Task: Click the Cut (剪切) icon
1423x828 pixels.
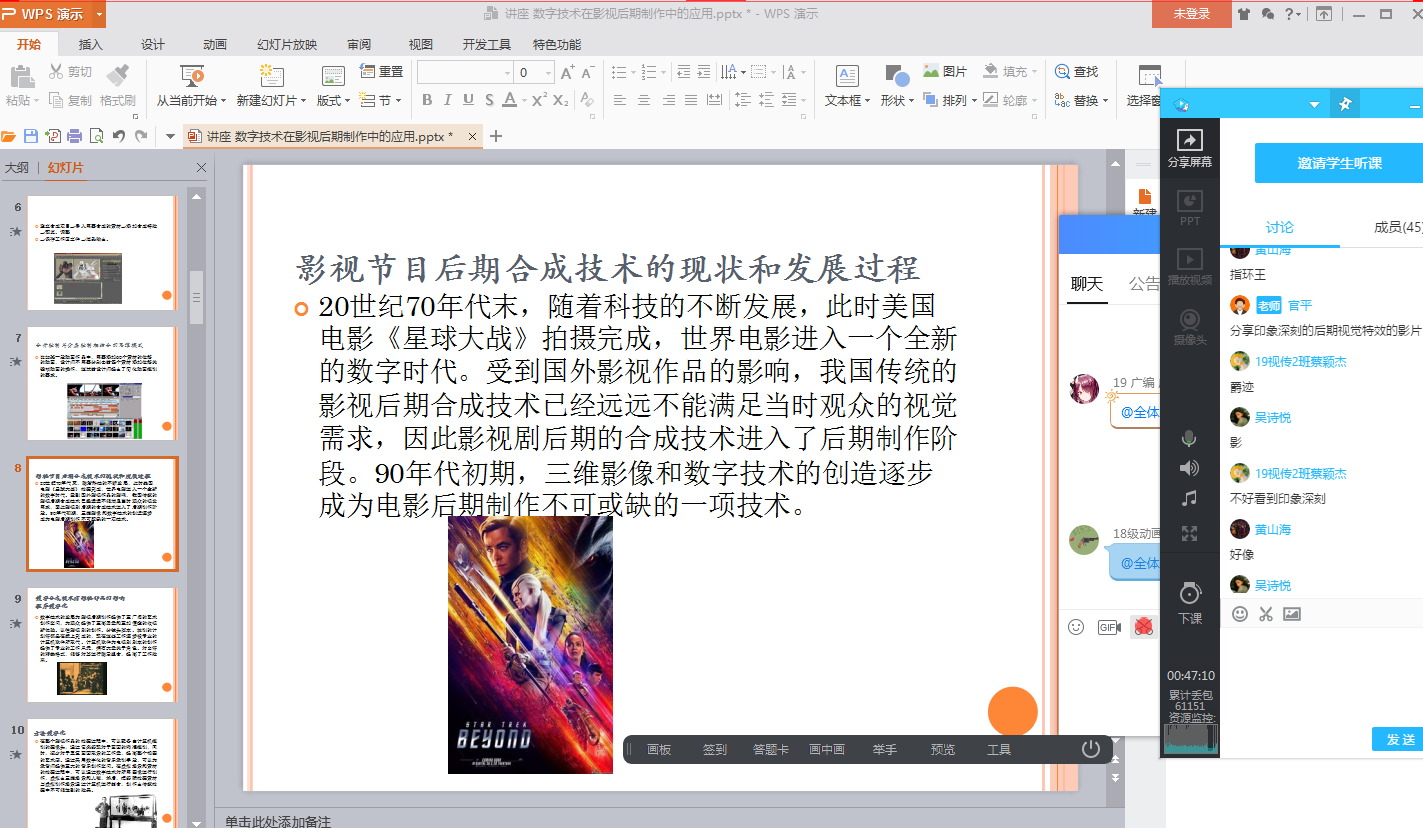Action: tap(56, 72)
